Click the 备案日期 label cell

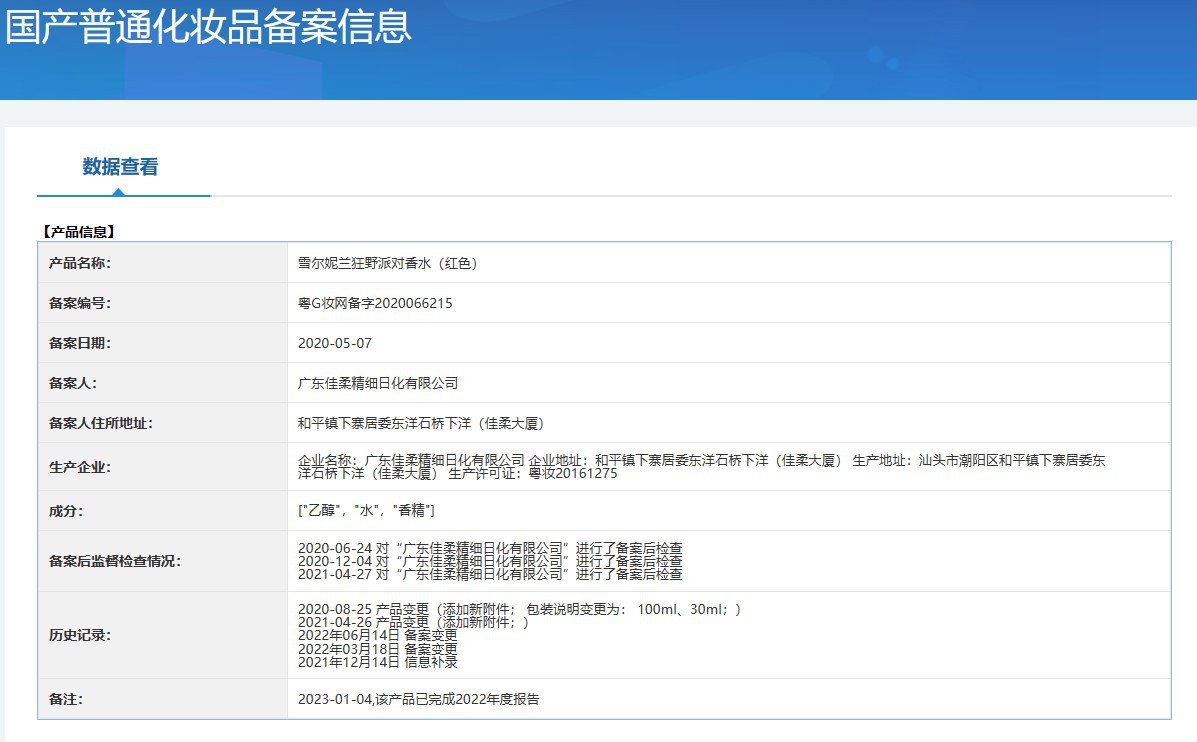[x=163, y=343]
